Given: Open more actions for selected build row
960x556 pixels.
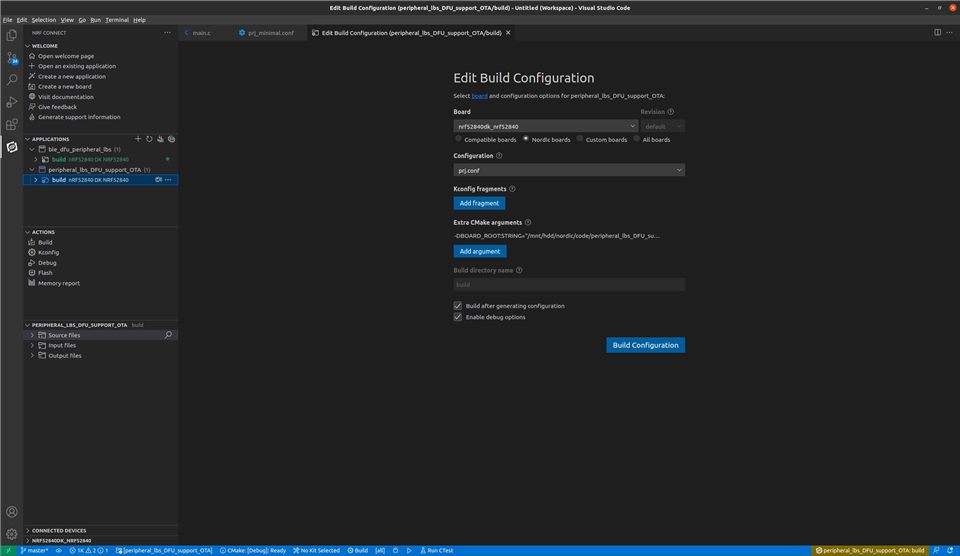Looking at the screenshot, I should [x=168, y=180].
